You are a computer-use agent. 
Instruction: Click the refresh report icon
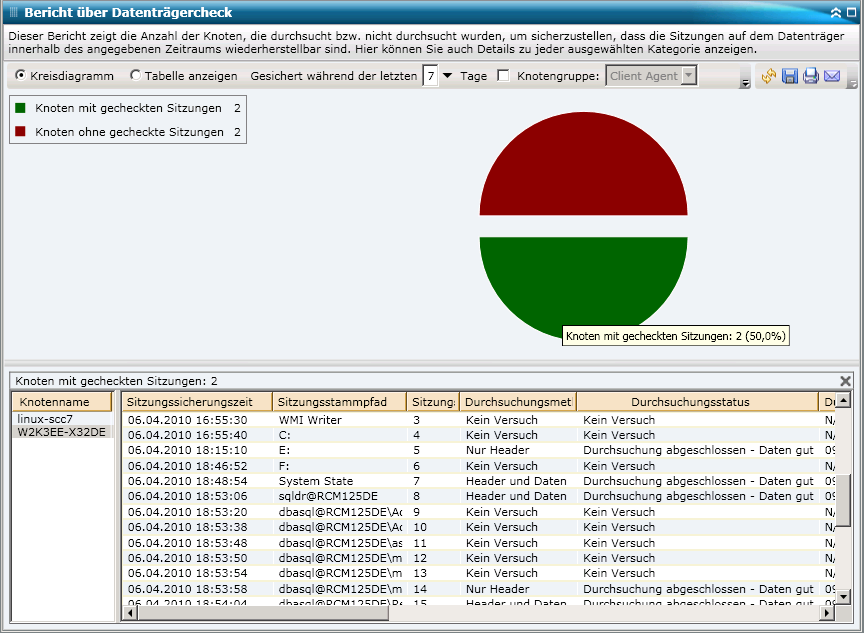pos(769,76)
